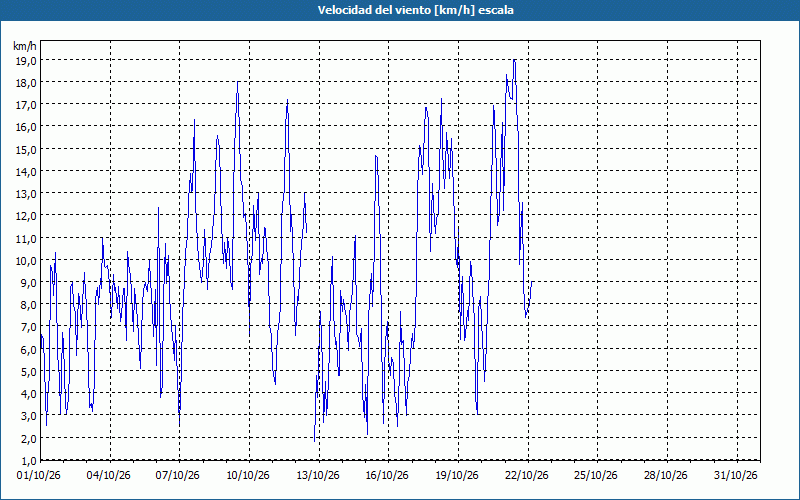800x500 pixels.
Task: Click the km/h unit label
Action: [x=25, y=46]
